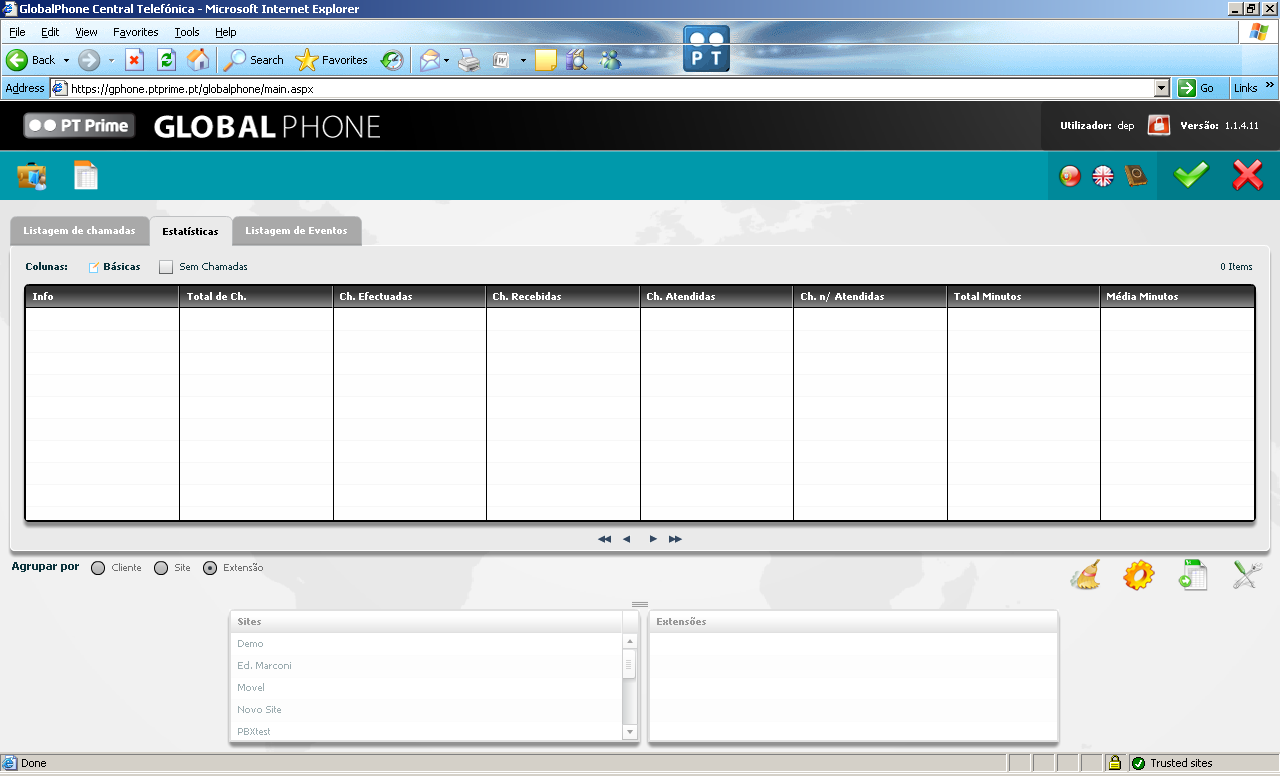Viewport: 1280px width, 776px height.
Task: Click the Research books icon in browser toolbar
Action: pos(577,60)
